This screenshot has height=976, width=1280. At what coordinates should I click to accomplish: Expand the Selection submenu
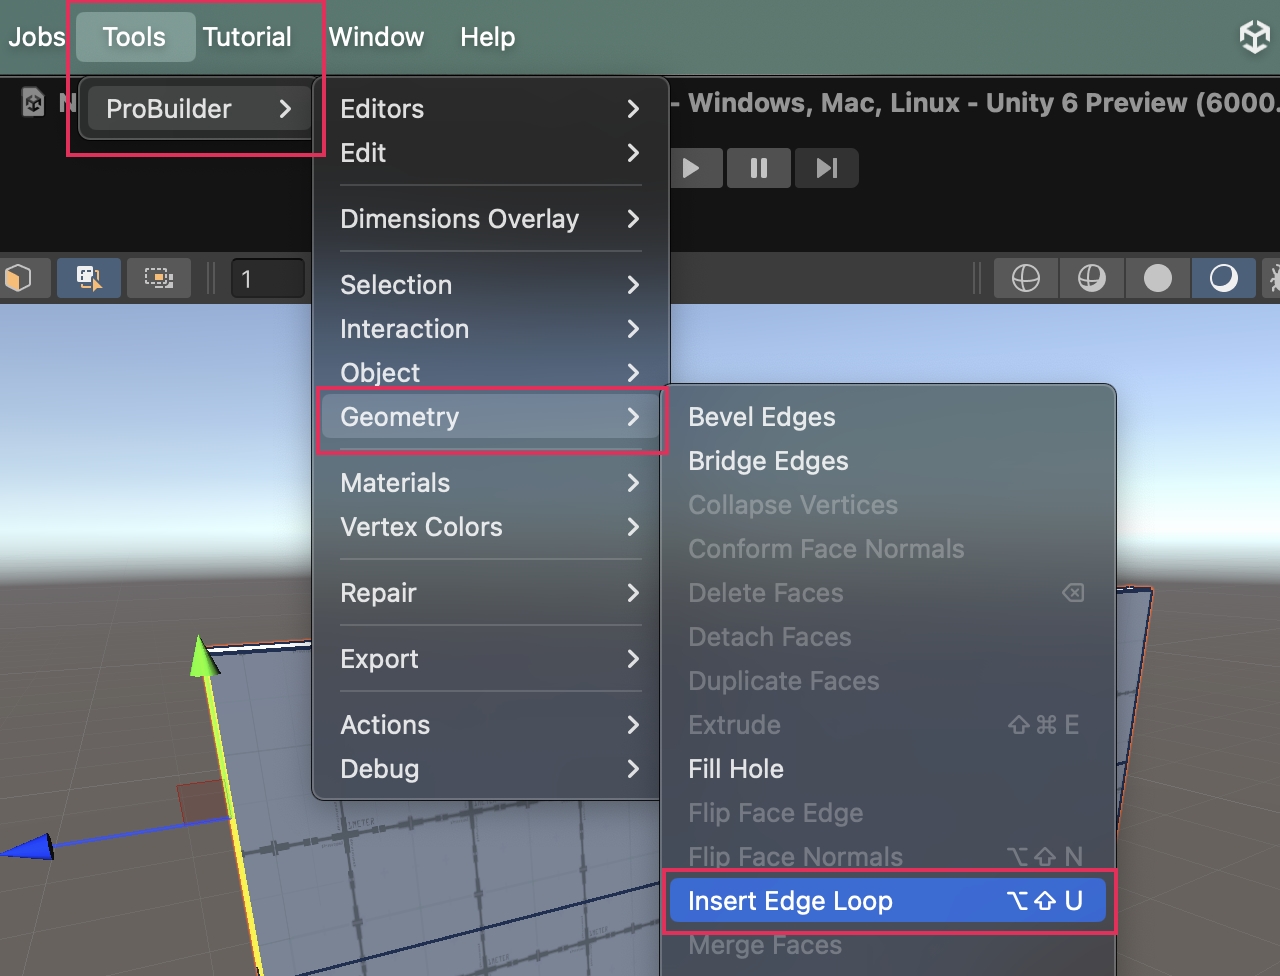(489, 285)
